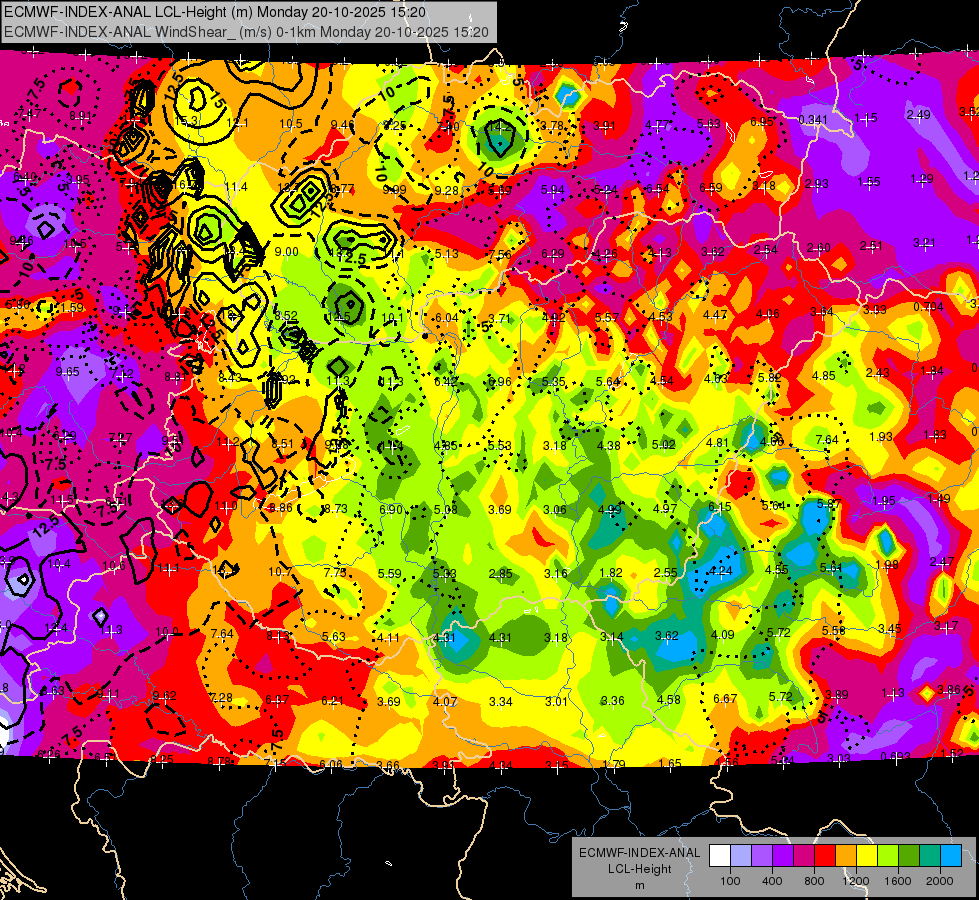This screenshot has height=900, width=979.
Task: Click the grid value 2.85
Action: pyautogui.click(x=501, y=573)
